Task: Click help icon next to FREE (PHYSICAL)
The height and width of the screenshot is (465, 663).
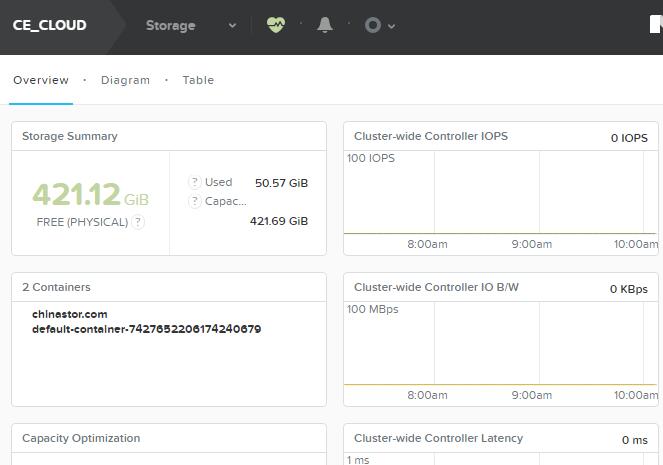Action: click(138, 222)
